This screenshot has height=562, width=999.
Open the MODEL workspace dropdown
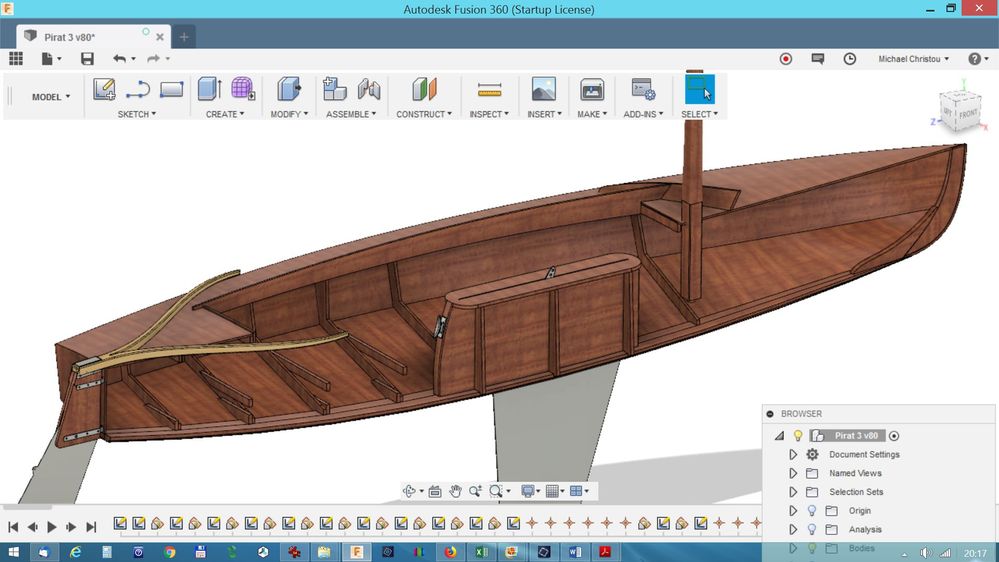(x=51, y=97)
